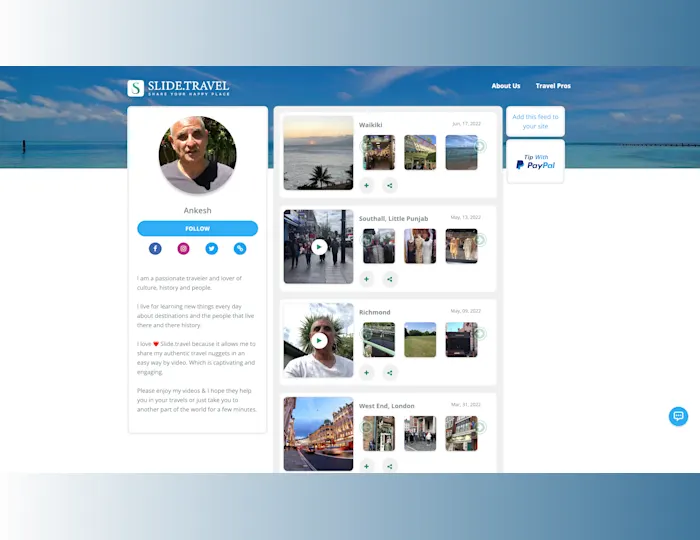Play the Richmond video
The width and height of the screenshot is (700, 540).
pos(319,341)
